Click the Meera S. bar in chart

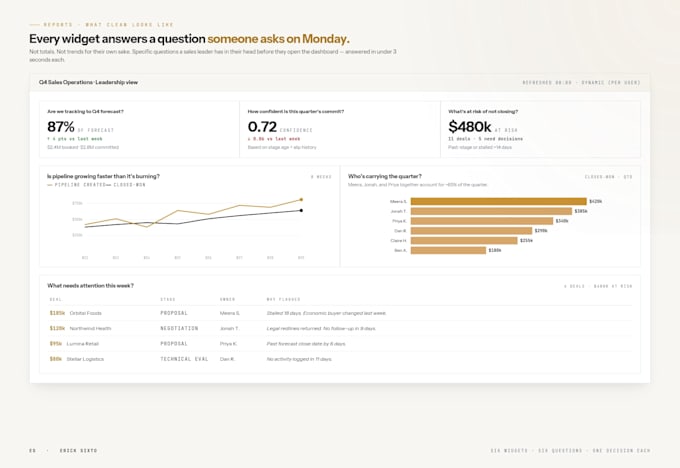click(x=499, y=202)
